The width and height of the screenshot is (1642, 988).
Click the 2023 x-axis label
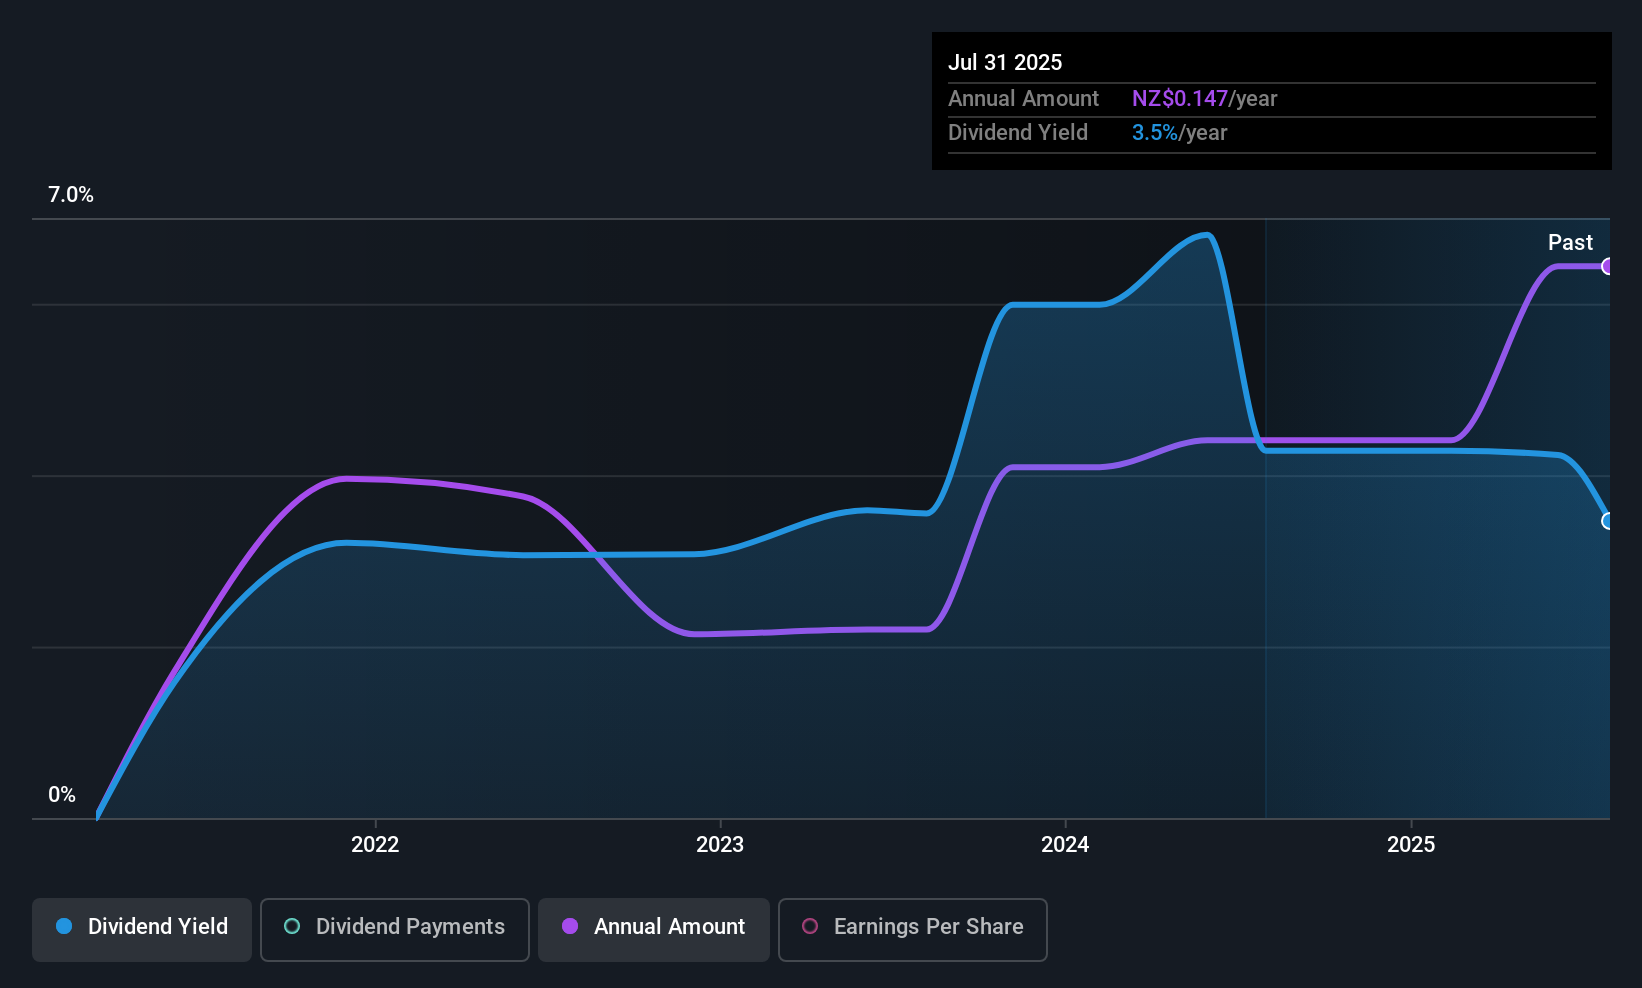pos(720,845)
